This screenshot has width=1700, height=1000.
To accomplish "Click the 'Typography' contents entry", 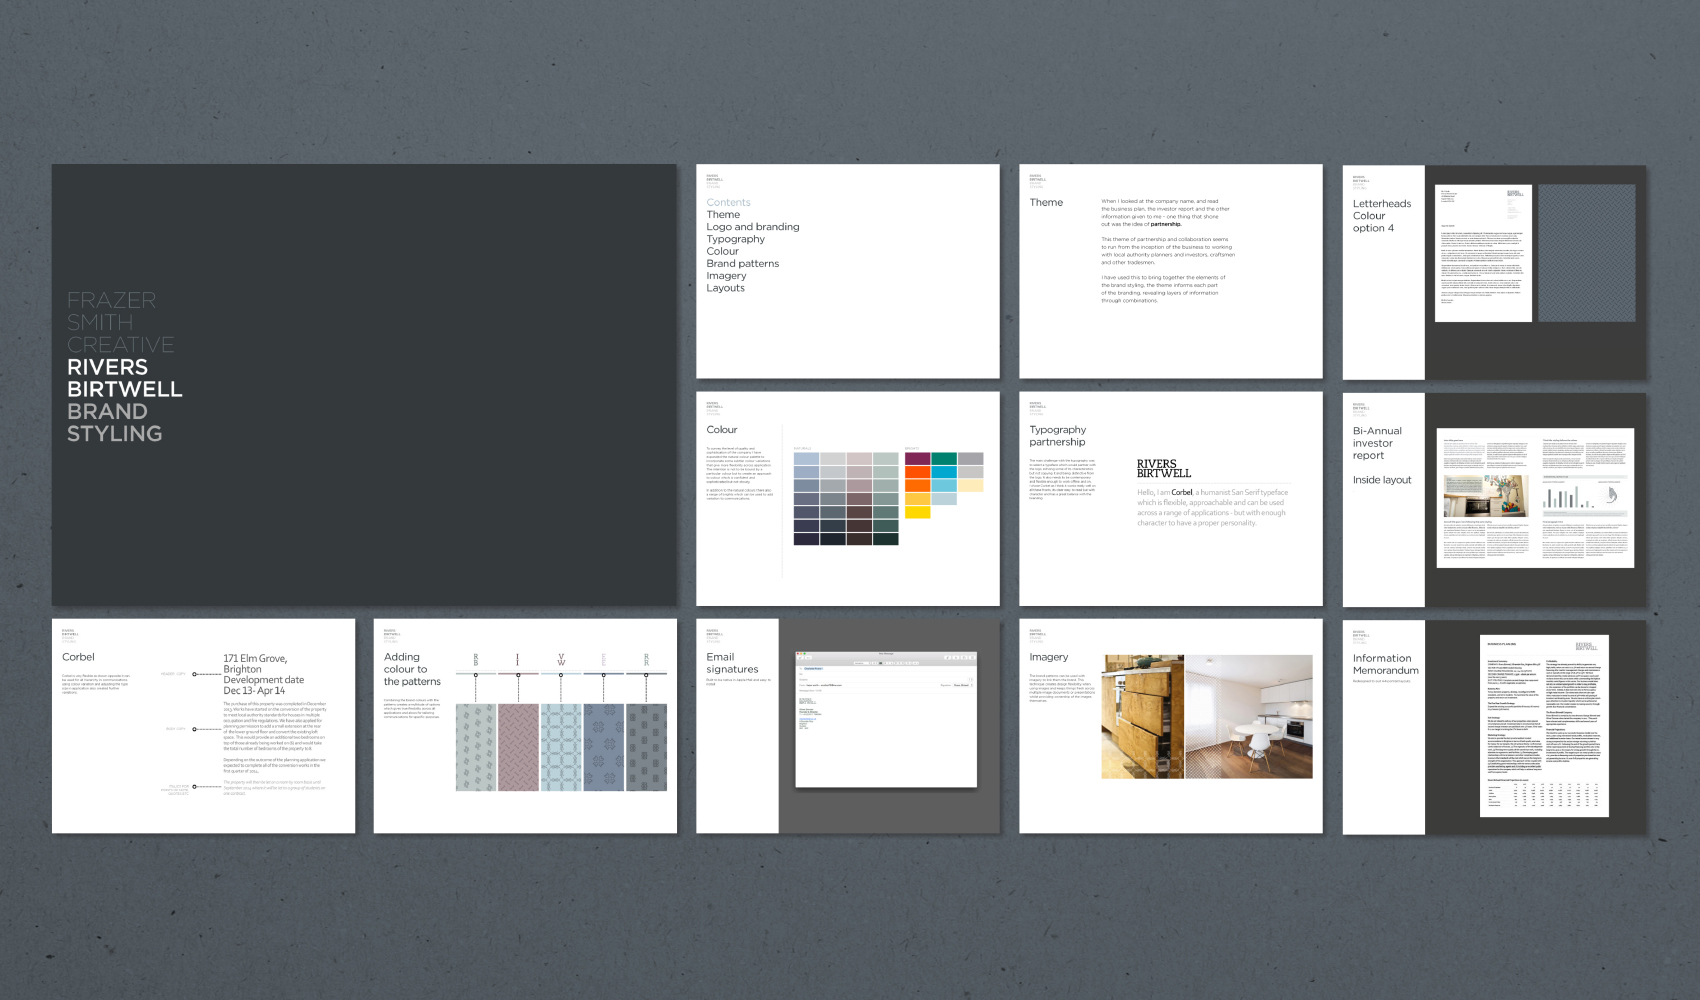I will point(735,239).
